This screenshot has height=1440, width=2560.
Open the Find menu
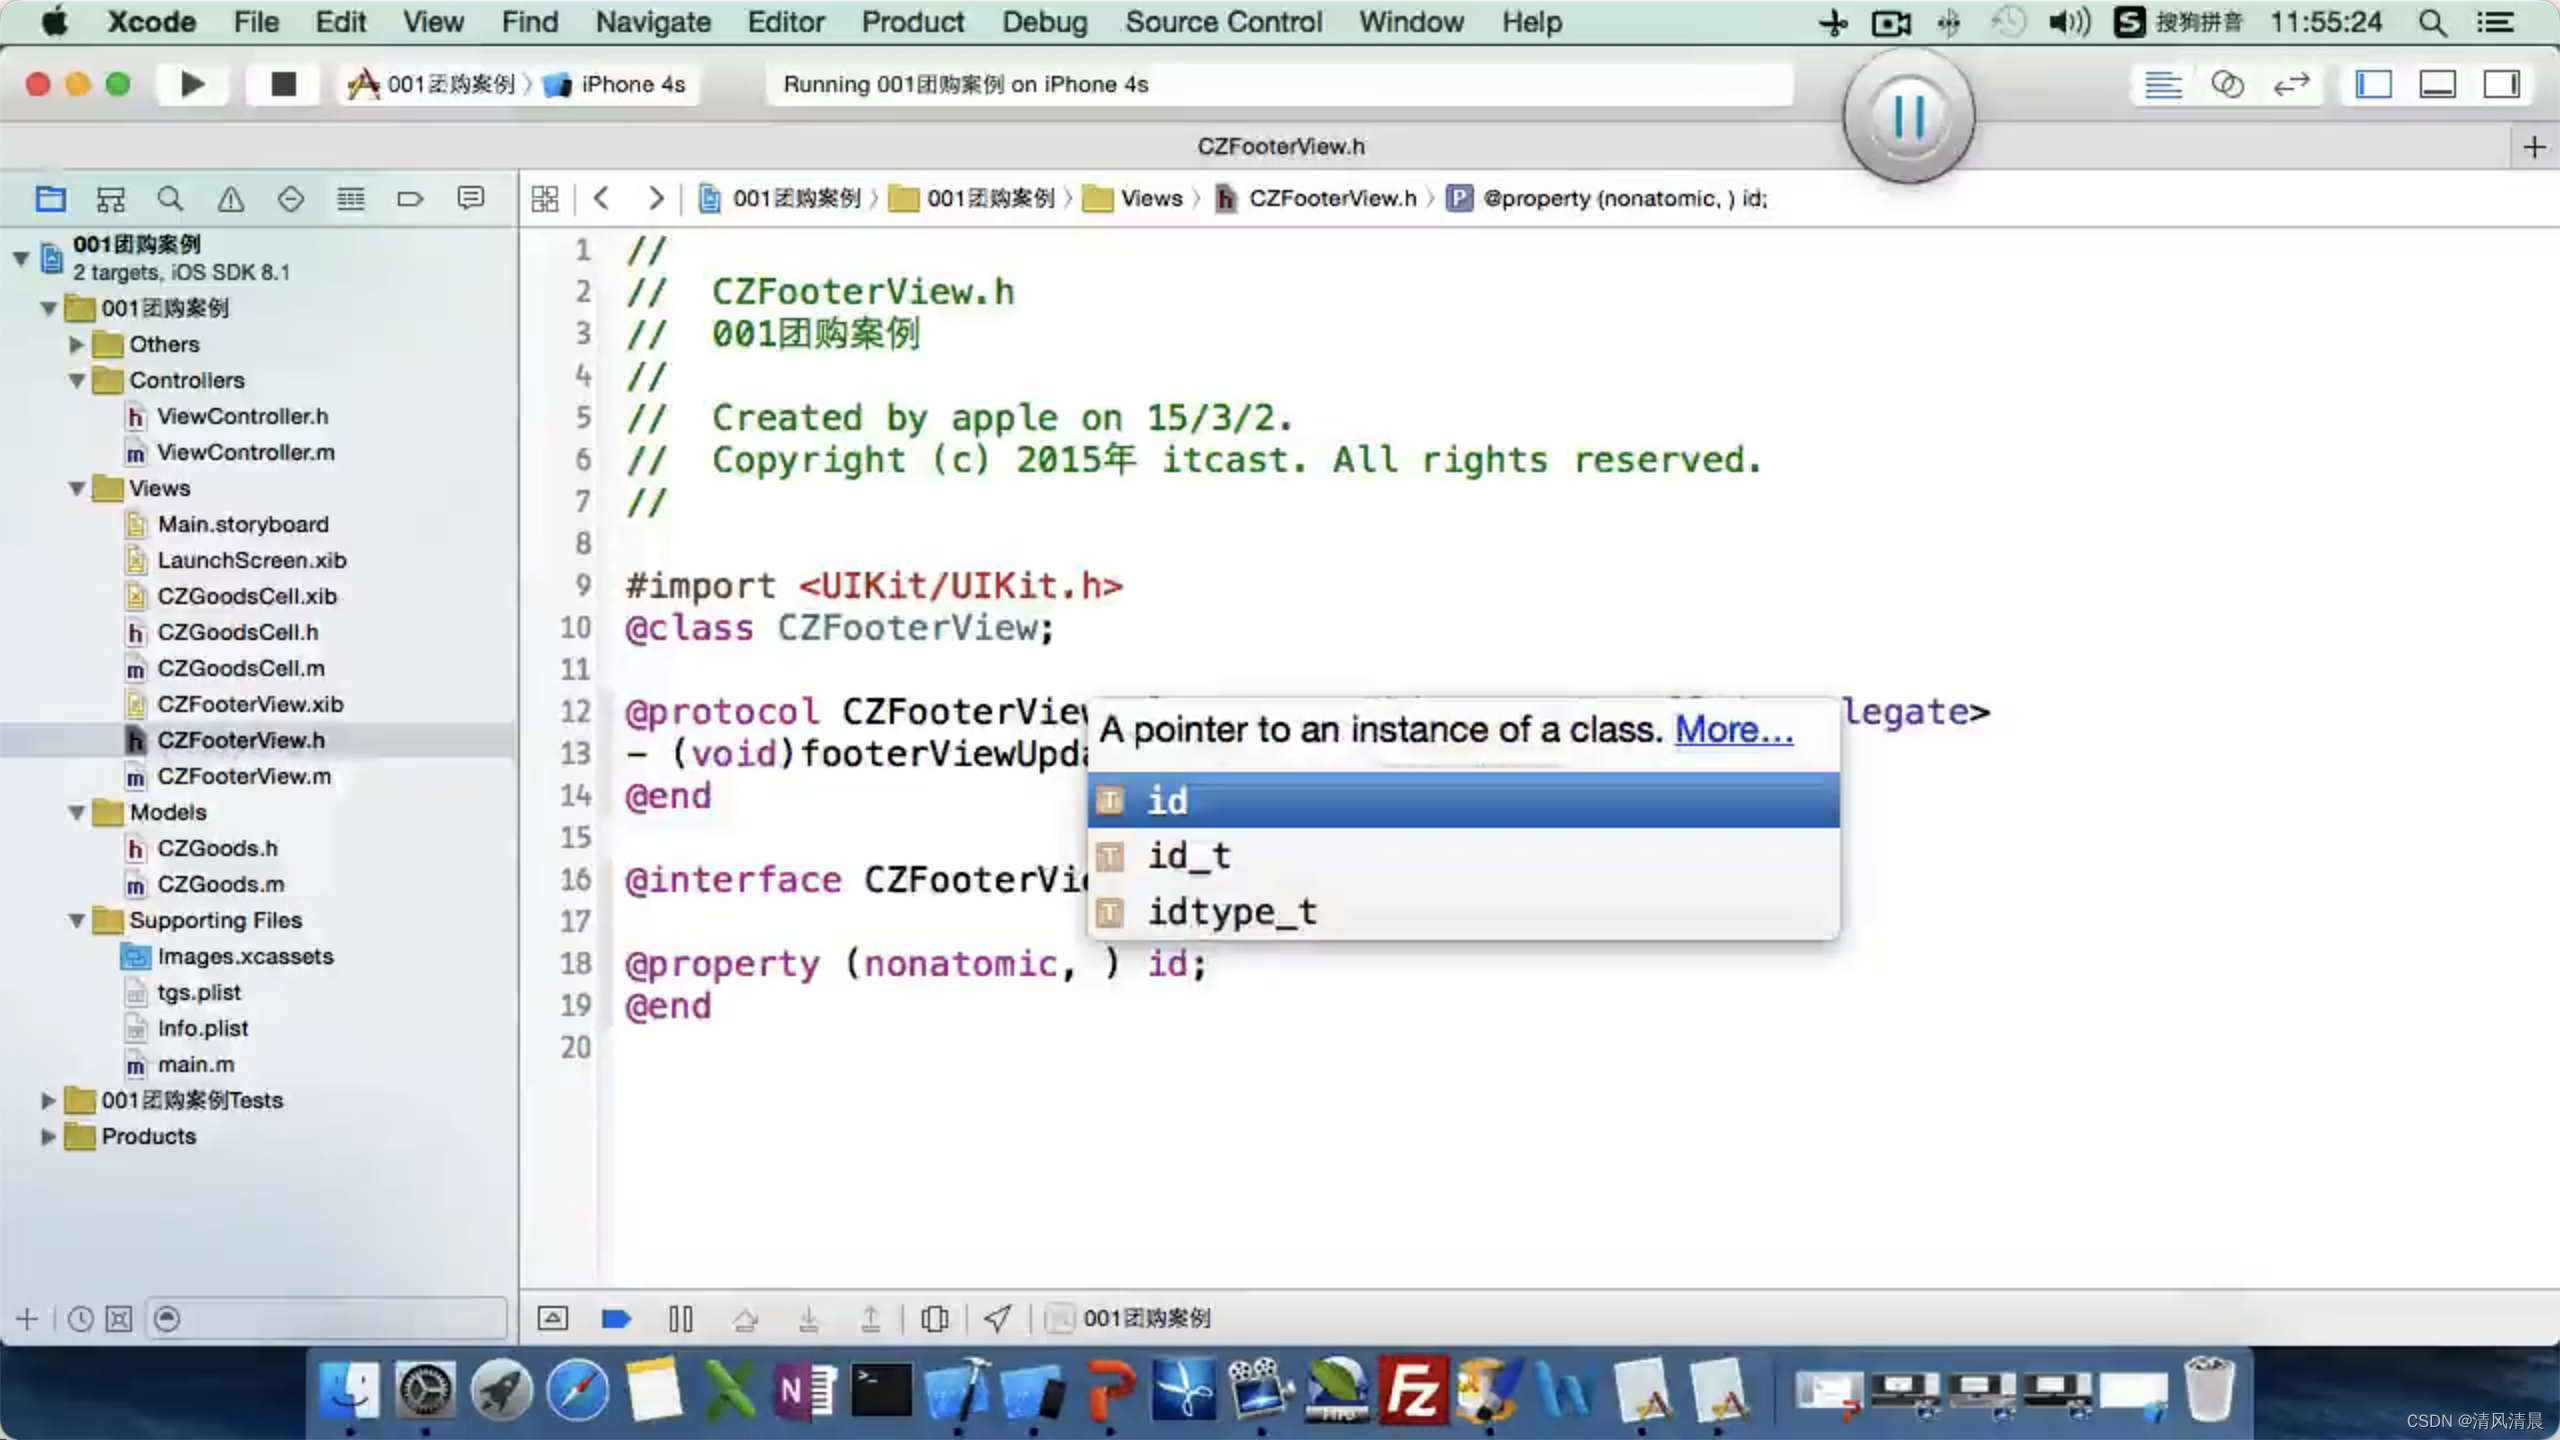tap(530, 22)
